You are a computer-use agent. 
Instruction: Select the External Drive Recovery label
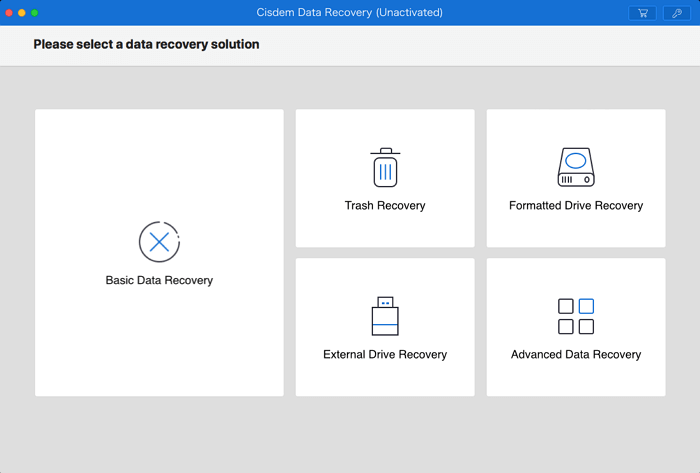[x=385, y=355]
